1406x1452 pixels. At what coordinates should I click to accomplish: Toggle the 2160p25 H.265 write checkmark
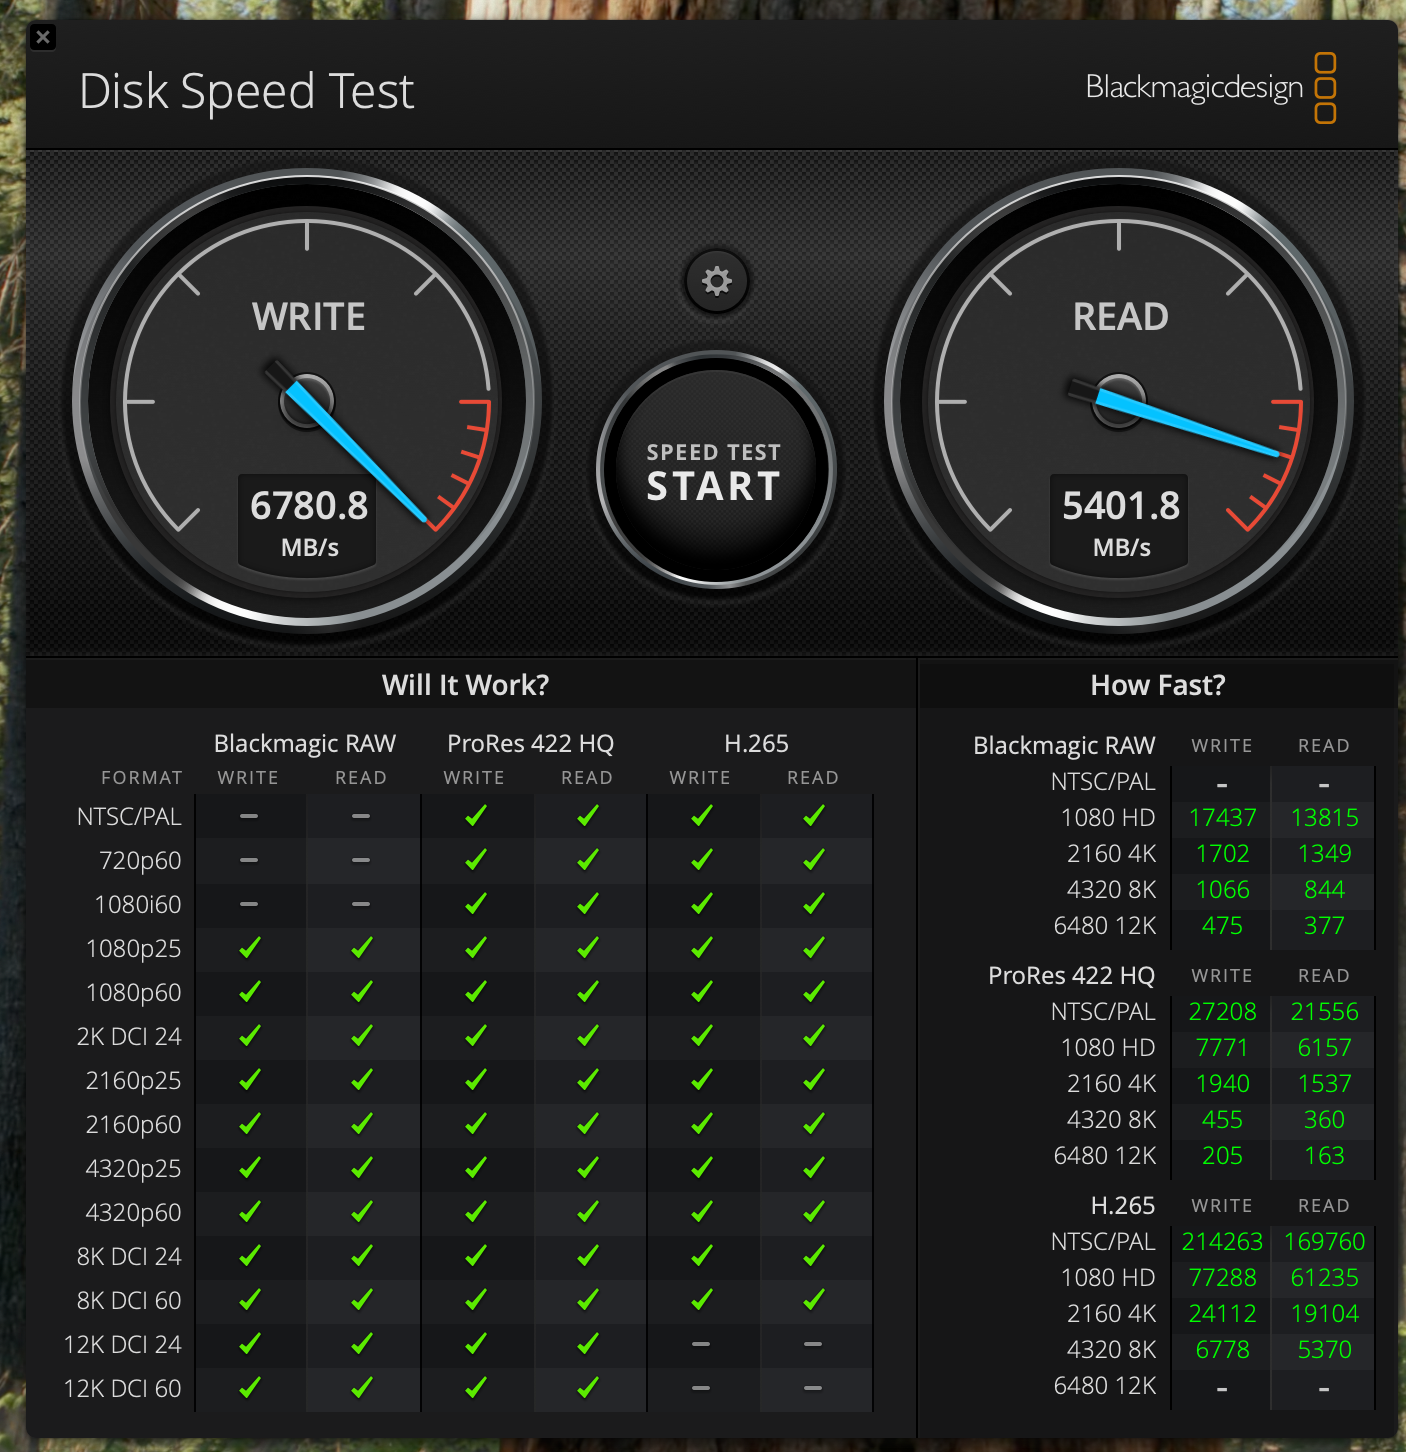pos(701,1080)
